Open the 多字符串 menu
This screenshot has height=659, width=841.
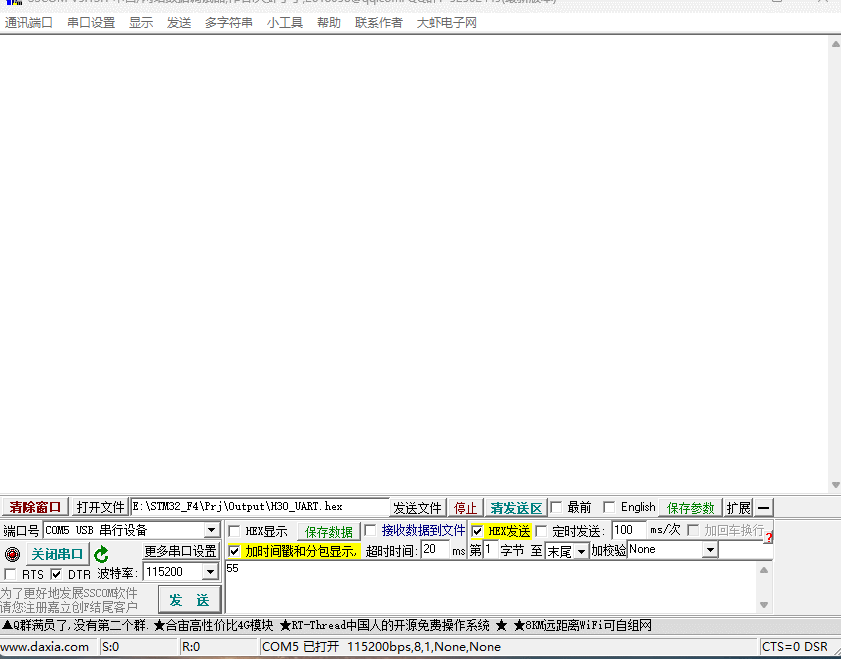tap(229, 23)
